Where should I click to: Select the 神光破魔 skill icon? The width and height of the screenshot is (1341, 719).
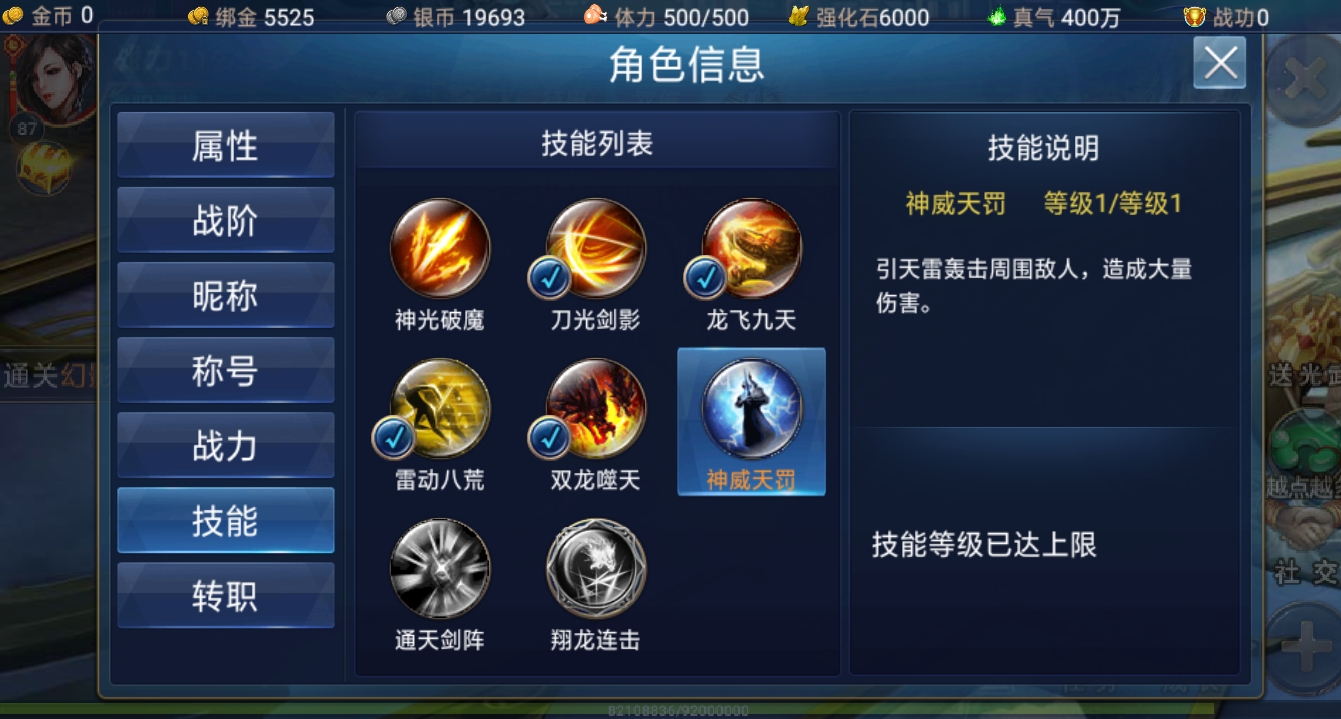440,248
